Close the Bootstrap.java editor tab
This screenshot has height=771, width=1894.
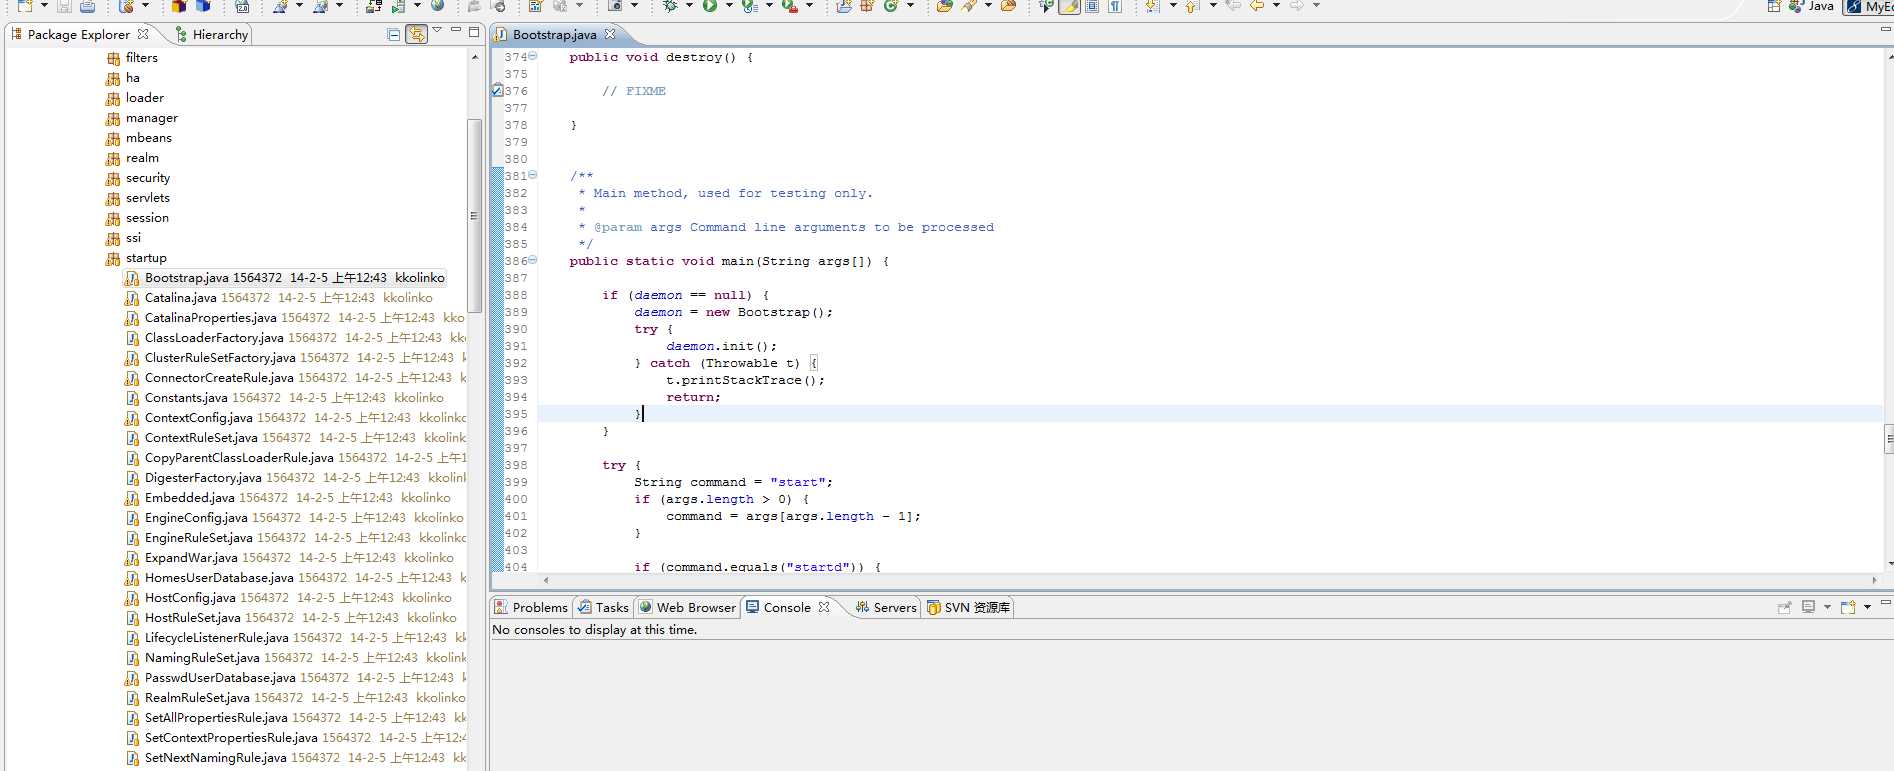point(610,34)
